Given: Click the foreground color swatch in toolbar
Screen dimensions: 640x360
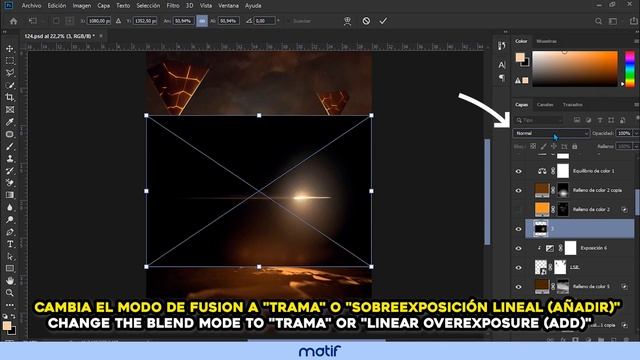Looking at the screenshot, I should (x=7, y=325).
